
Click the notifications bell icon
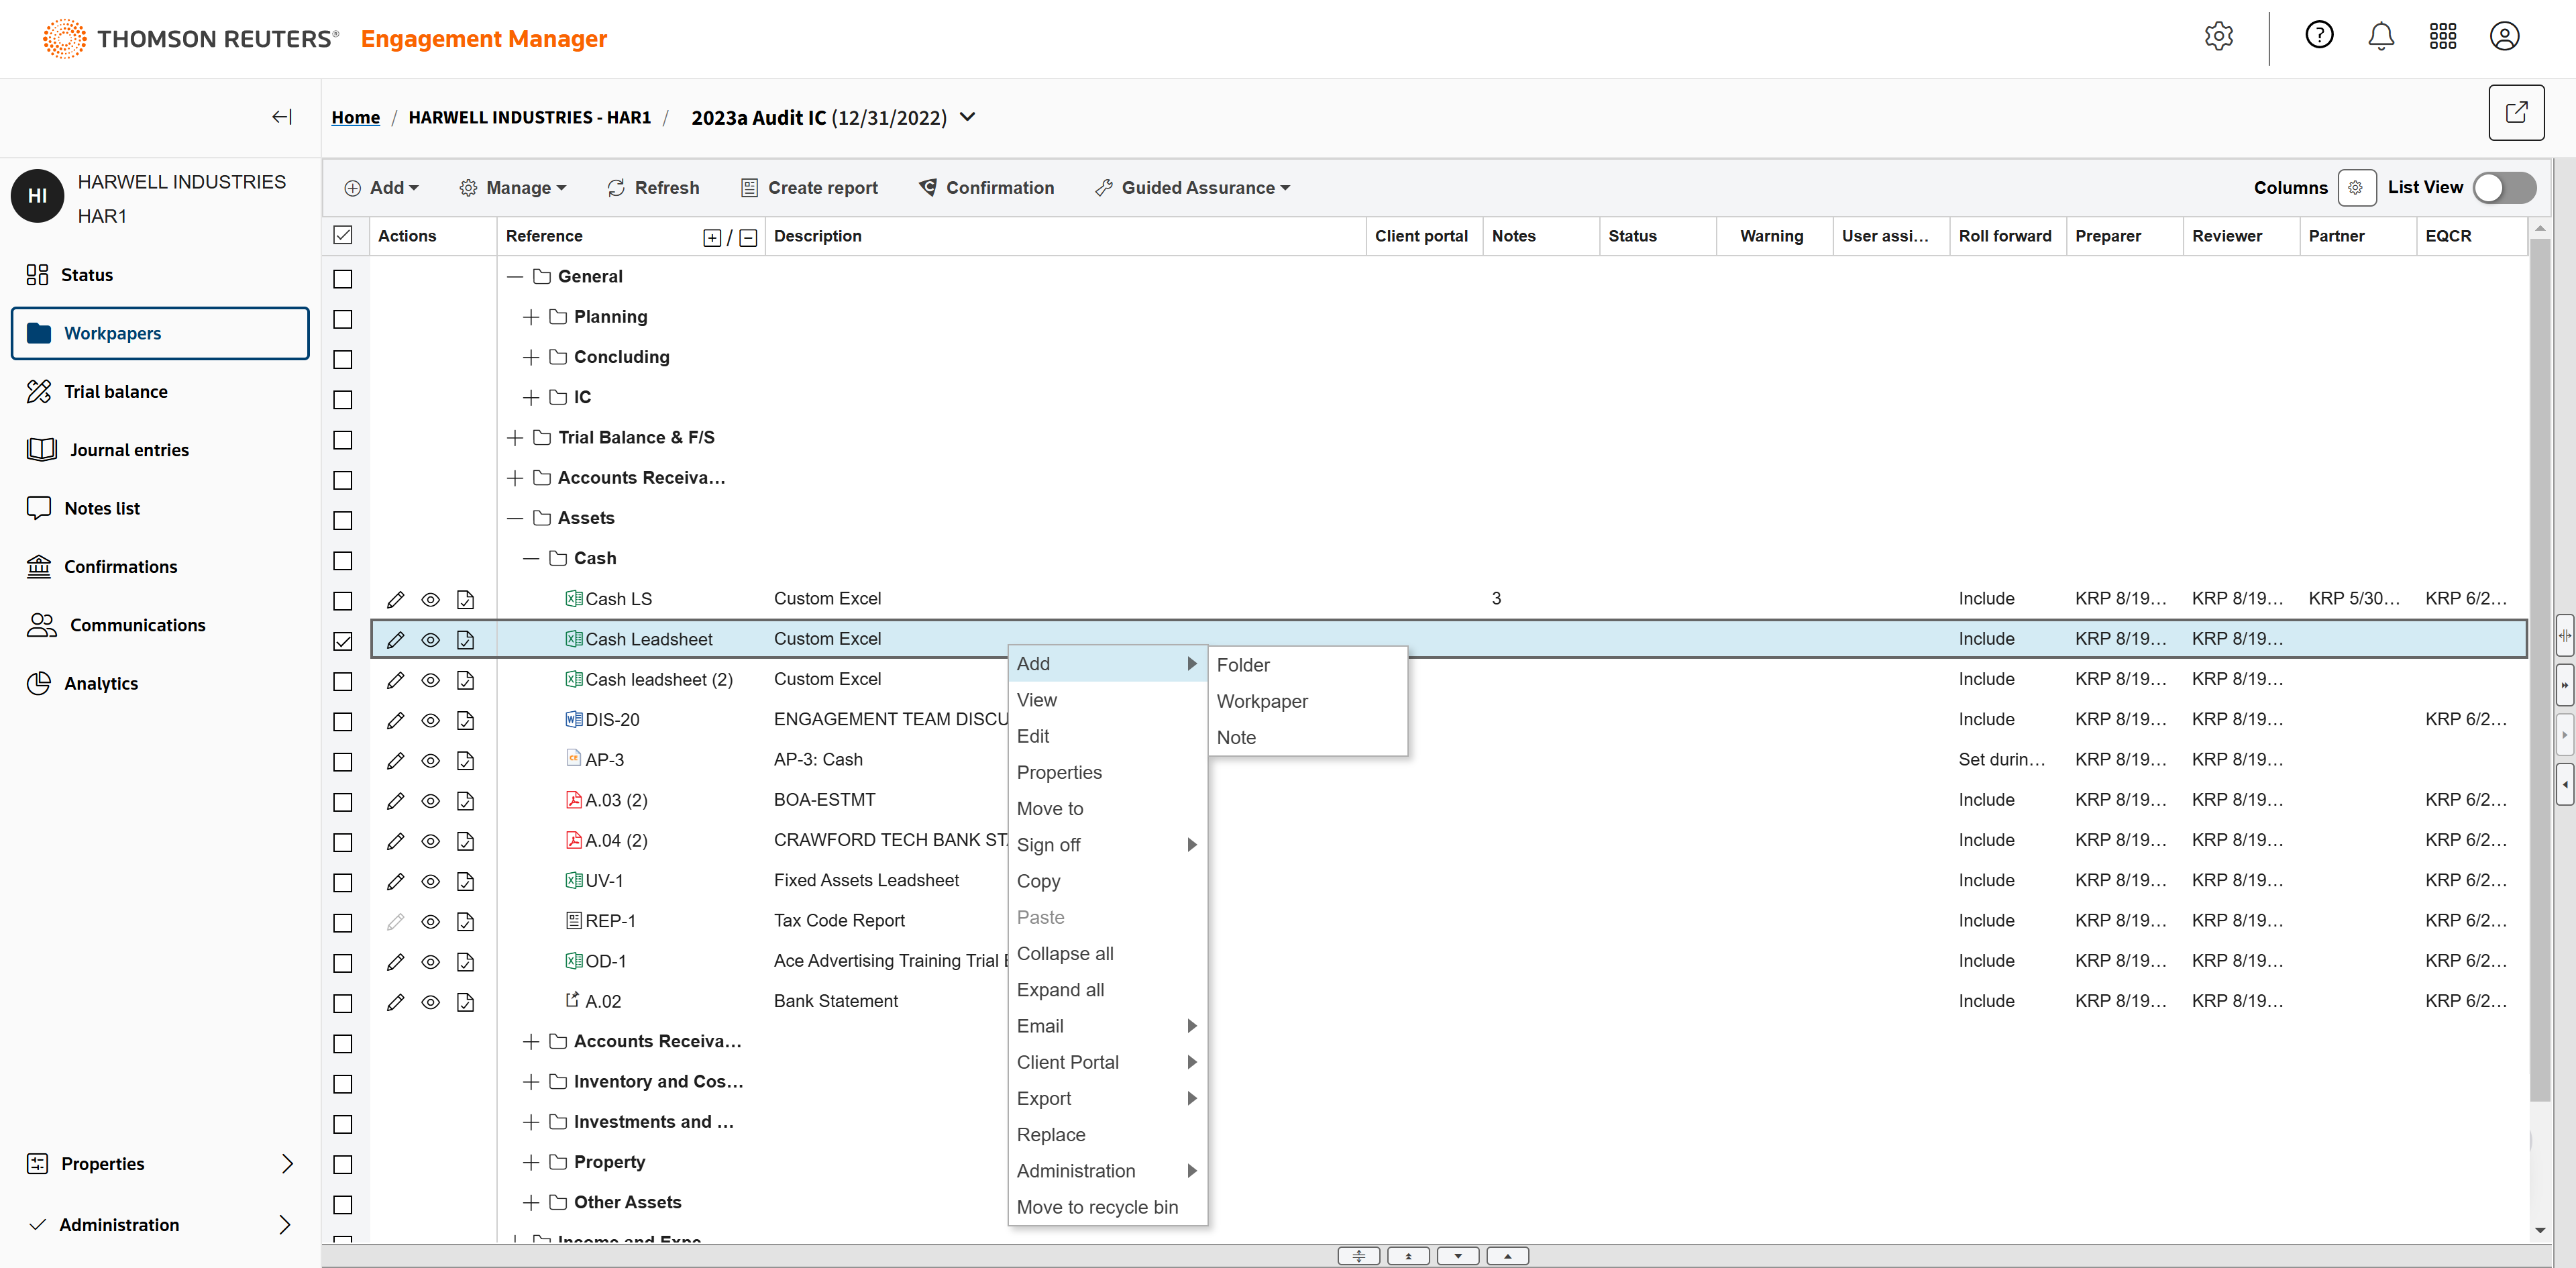click(x=2380, y=37)
